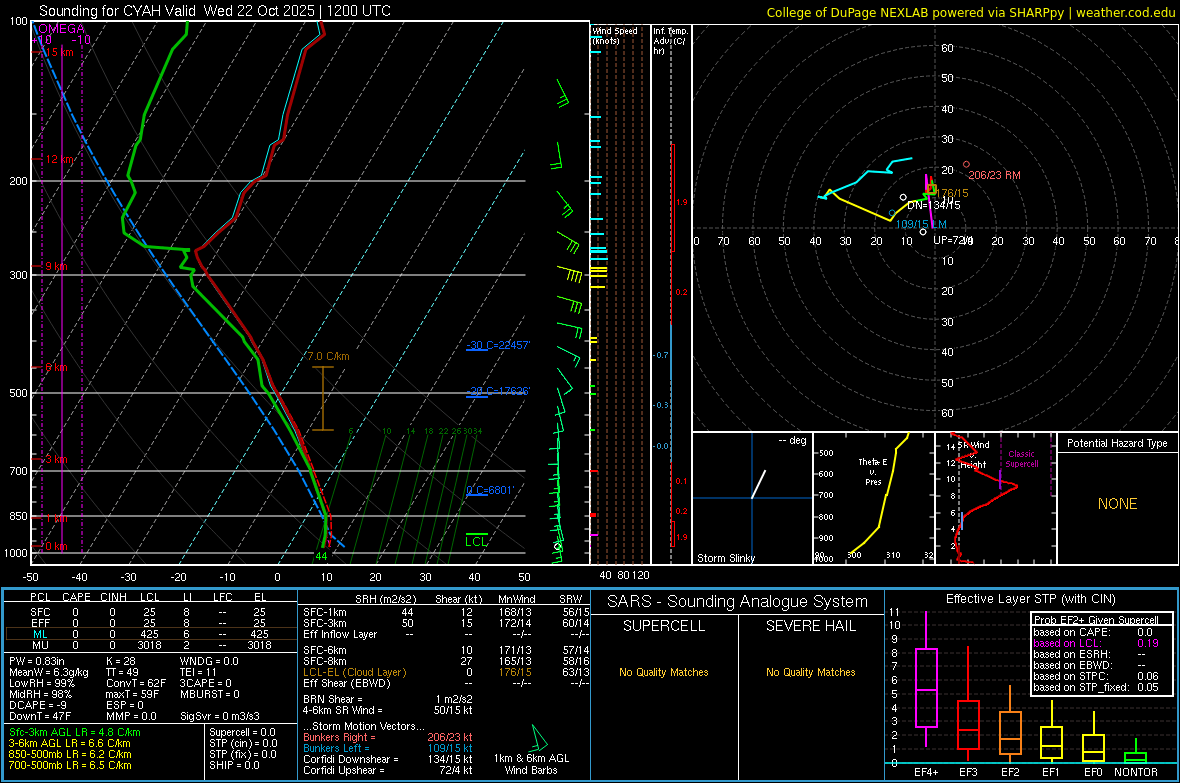Click the UP=72/4 hodograph label

point(953,240)
